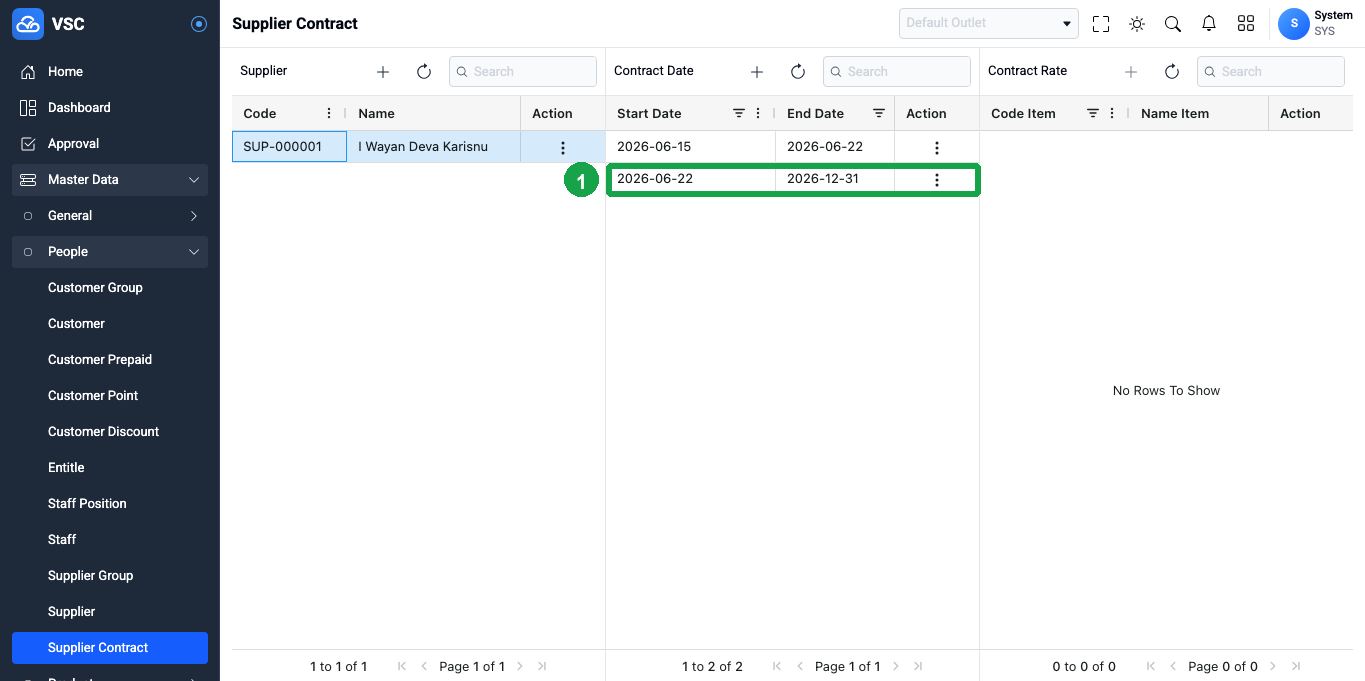Click the VSC cloud logo
The width and height of the screenshot is (1365, 681).
pyautogui.click(x=28, y=24)
